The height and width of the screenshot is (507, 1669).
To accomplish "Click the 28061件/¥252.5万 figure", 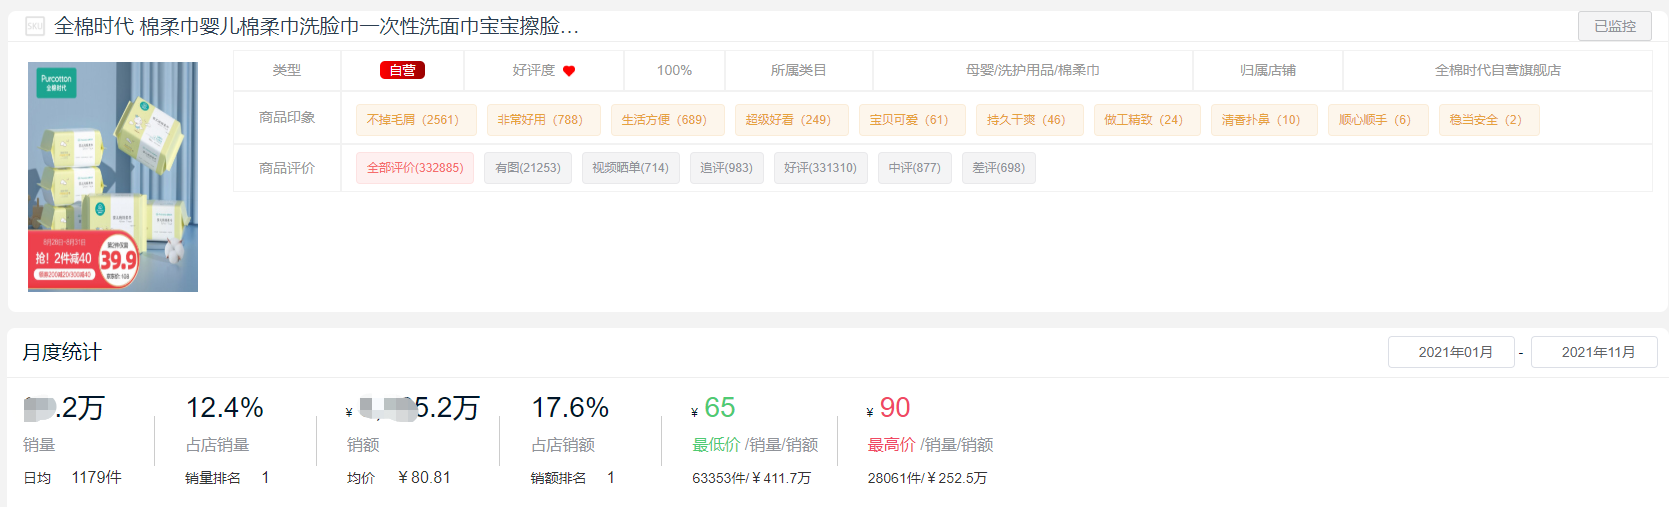I will point(927,478).
